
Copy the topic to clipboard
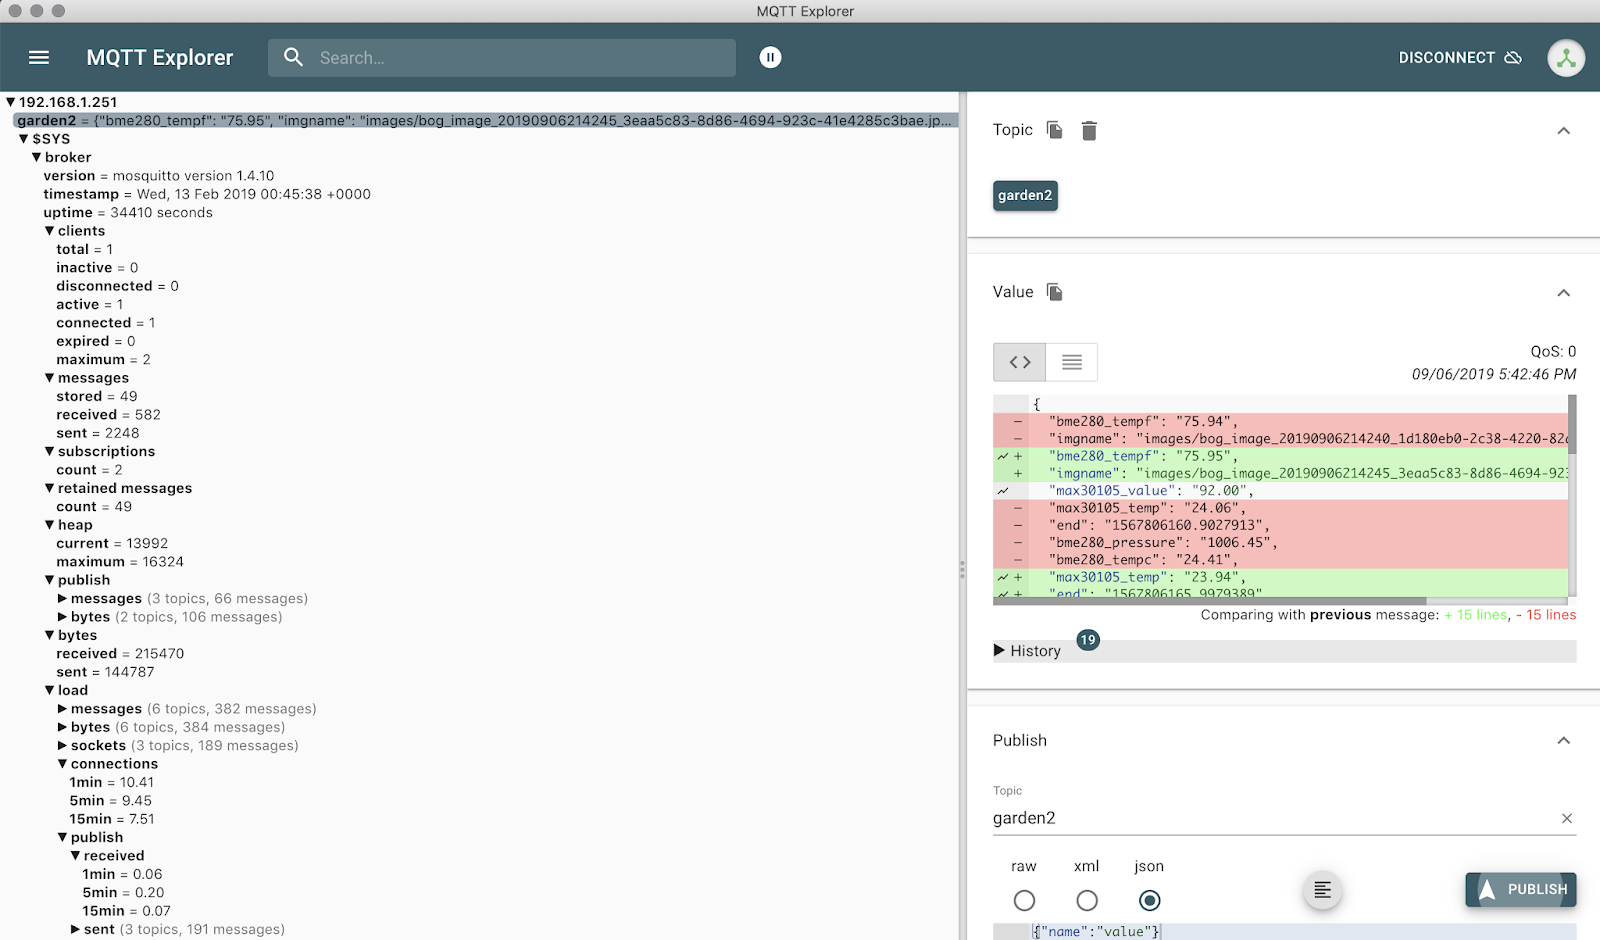1054,130
